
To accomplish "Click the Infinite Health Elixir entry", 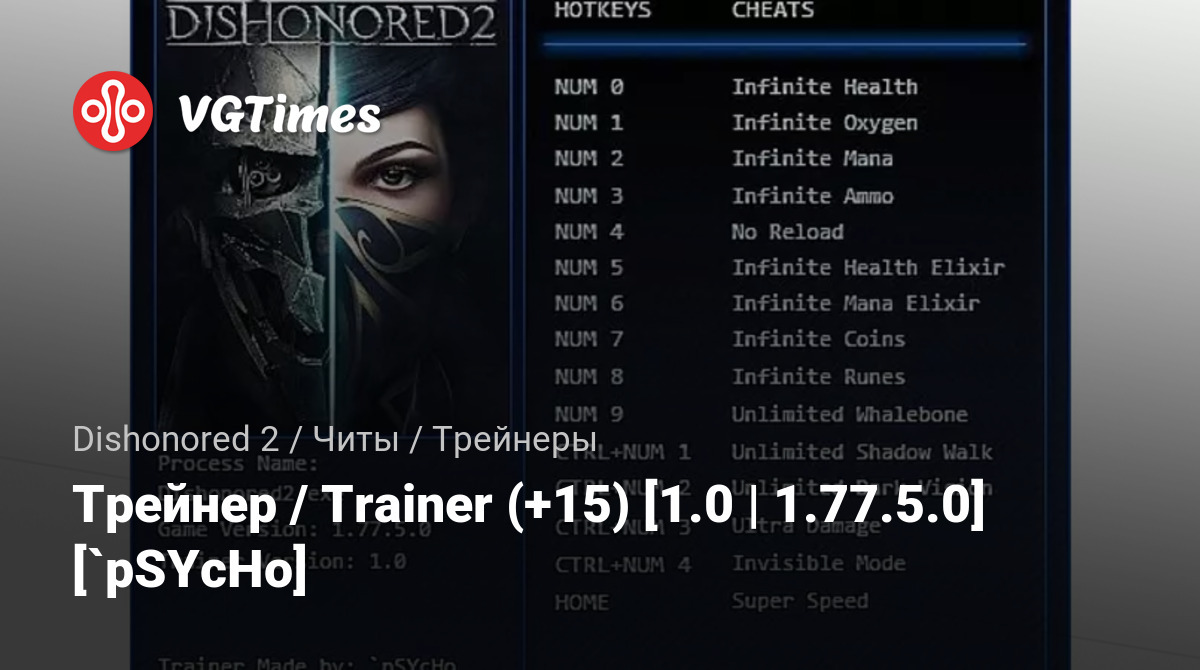I will point(868,268).
